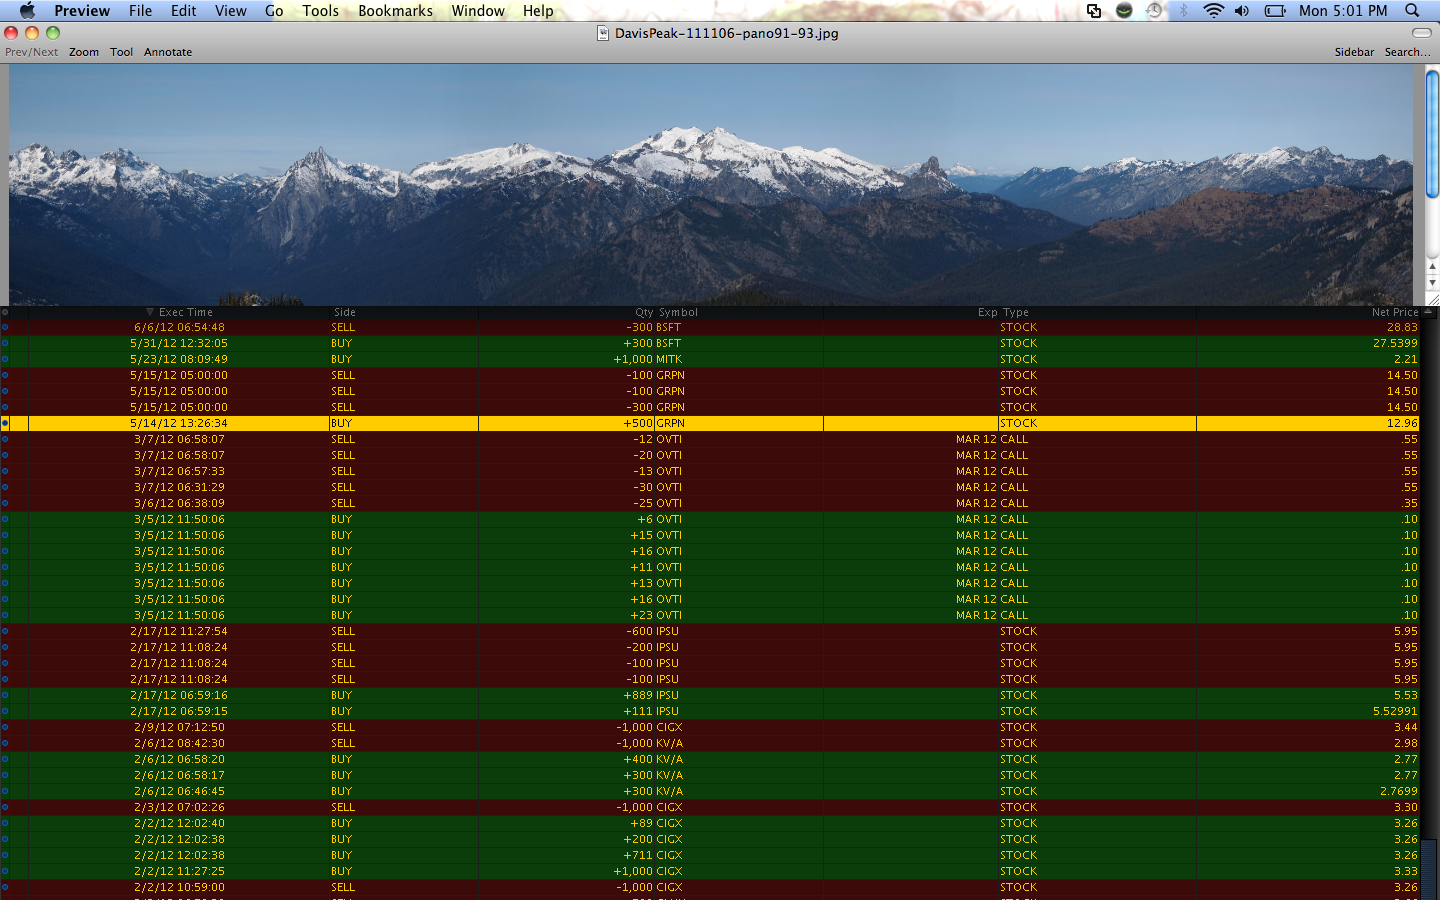Click the Bluetooth icon in menu bar
Screen dimensions: 1440x900
(1184, 11)
